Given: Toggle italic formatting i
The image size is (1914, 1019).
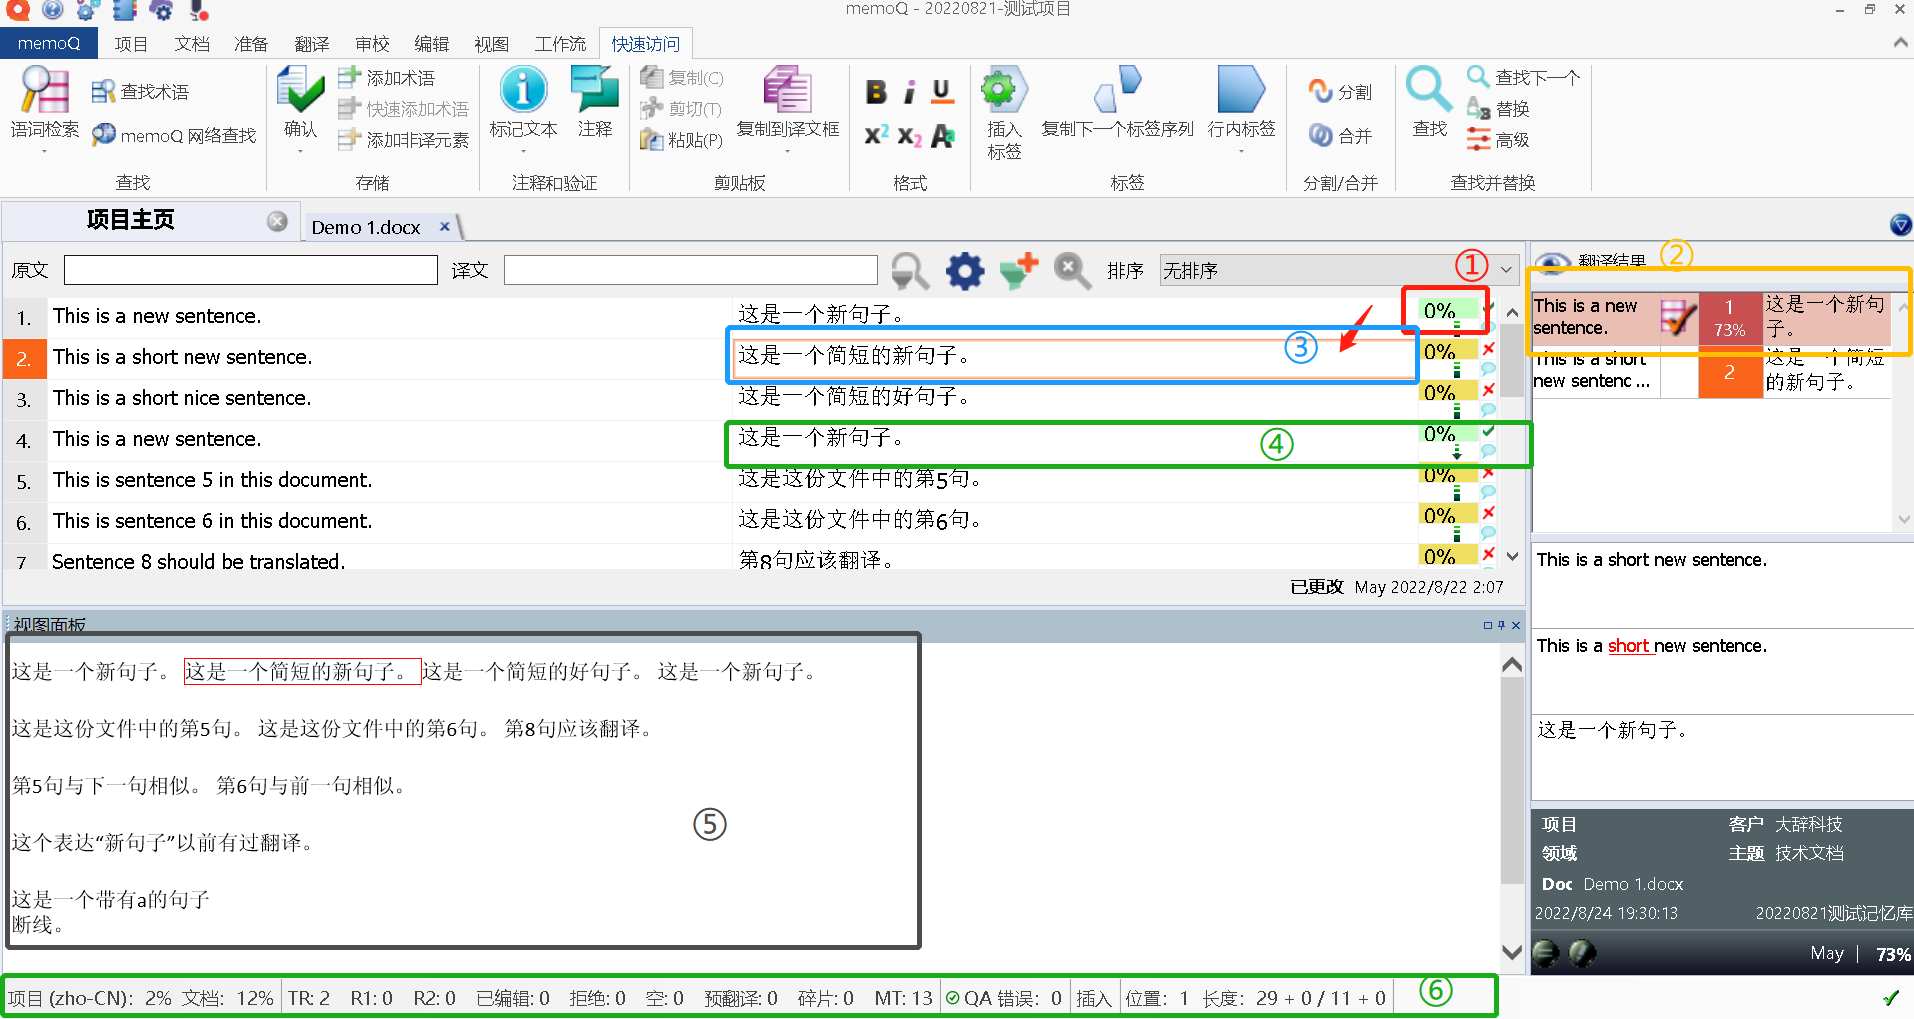Looking at the screenshot, I should coord(909,92).
